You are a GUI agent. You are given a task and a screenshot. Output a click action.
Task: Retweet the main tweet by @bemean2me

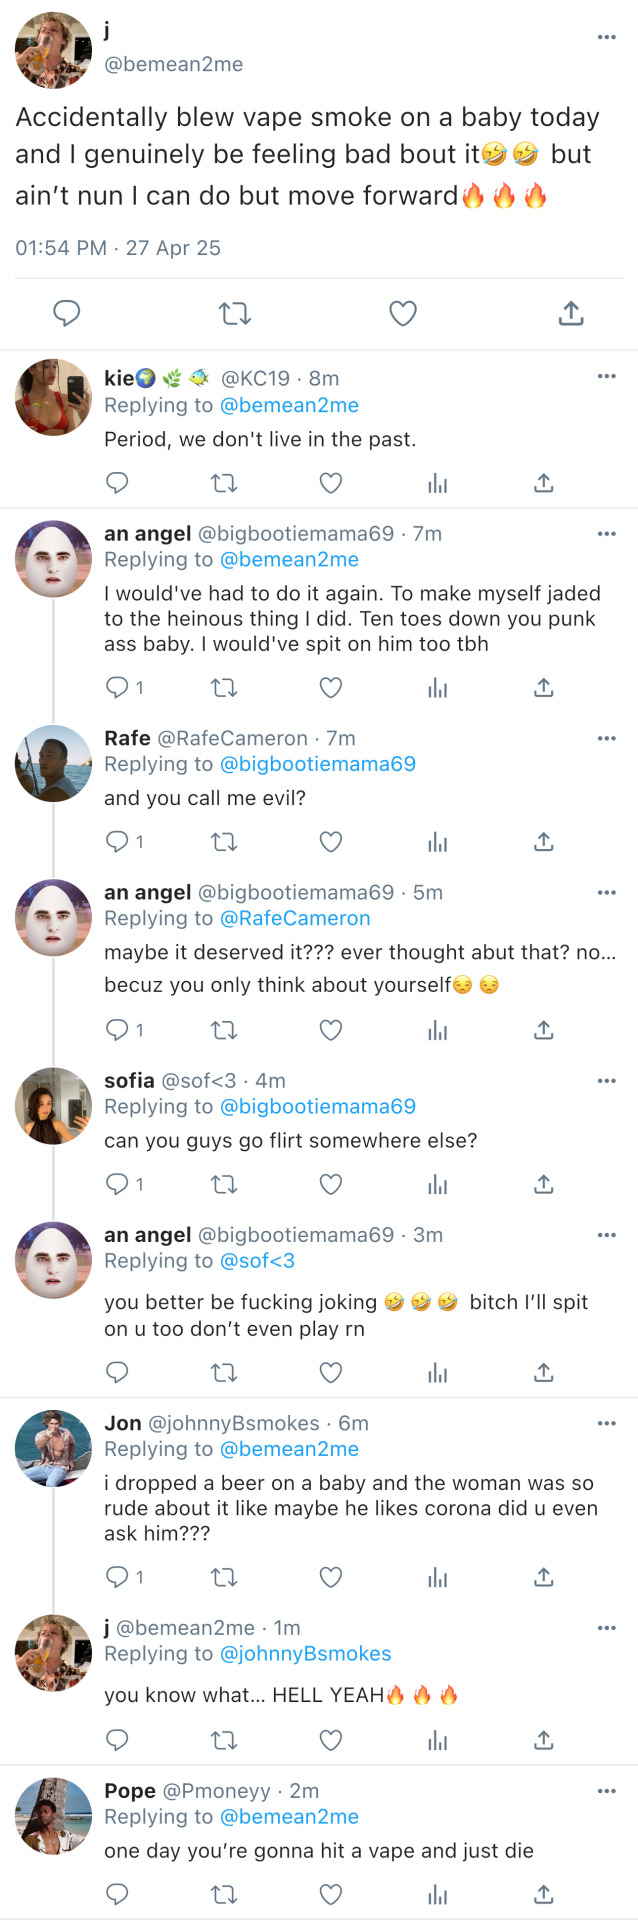tap(235, 314)
